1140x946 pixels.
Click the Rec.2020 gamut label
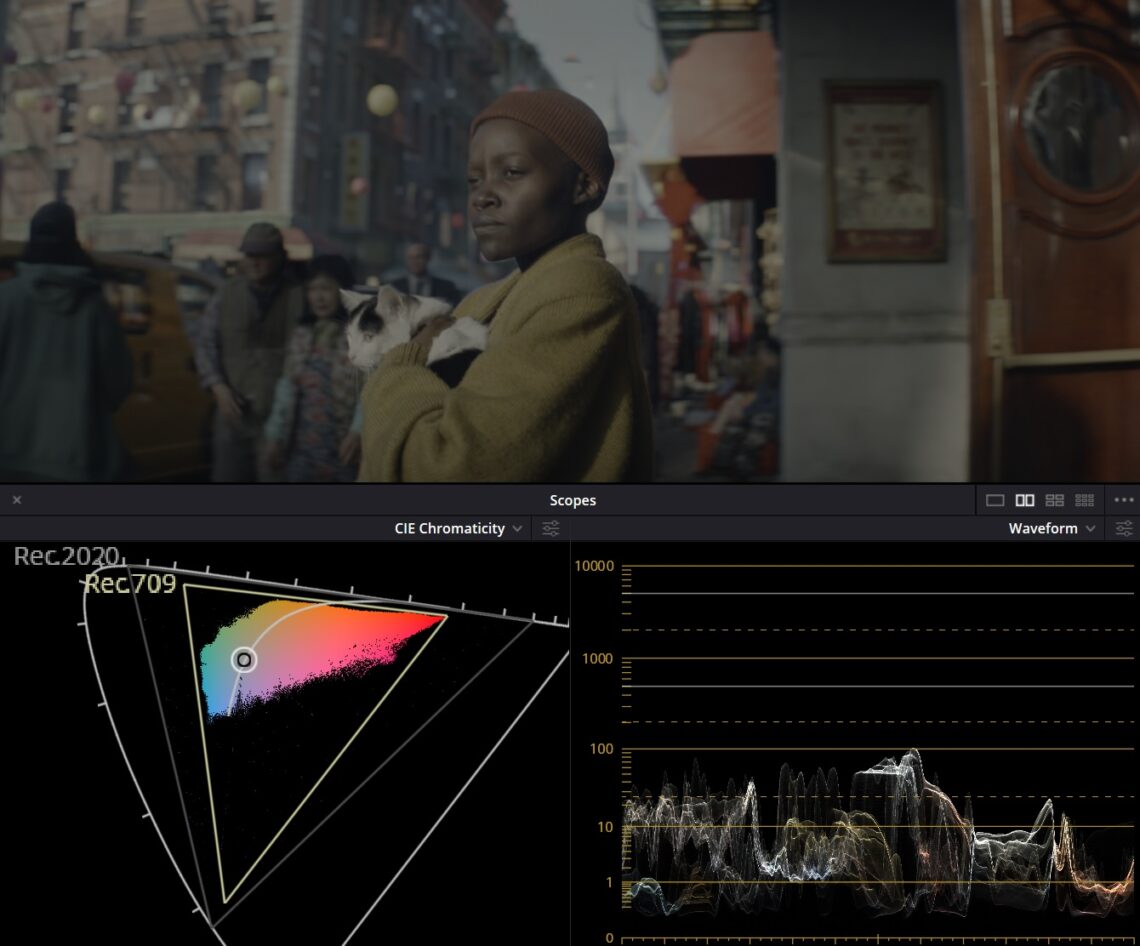pyautogui.click(x=66, y=556)
